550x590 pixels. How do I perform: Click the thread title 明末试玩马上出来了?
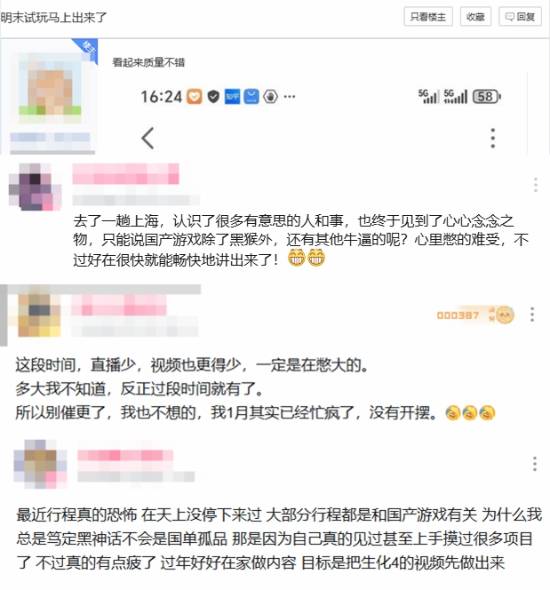[x=54, y=17]
